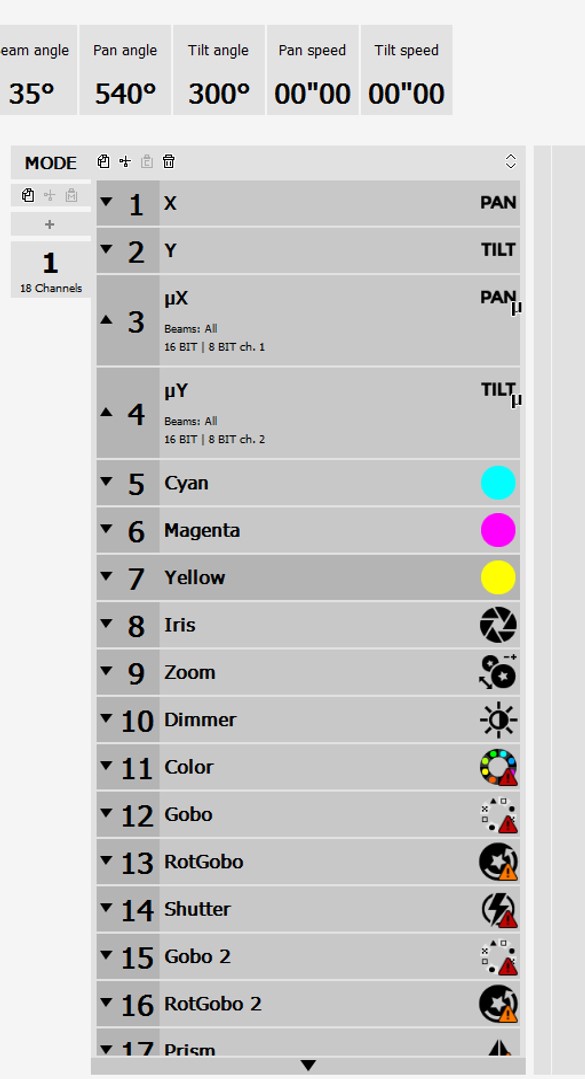Expand channel 1 X details
This screenshot has height=1079, width=585.
pyautogui.click(x=106, y=202)
